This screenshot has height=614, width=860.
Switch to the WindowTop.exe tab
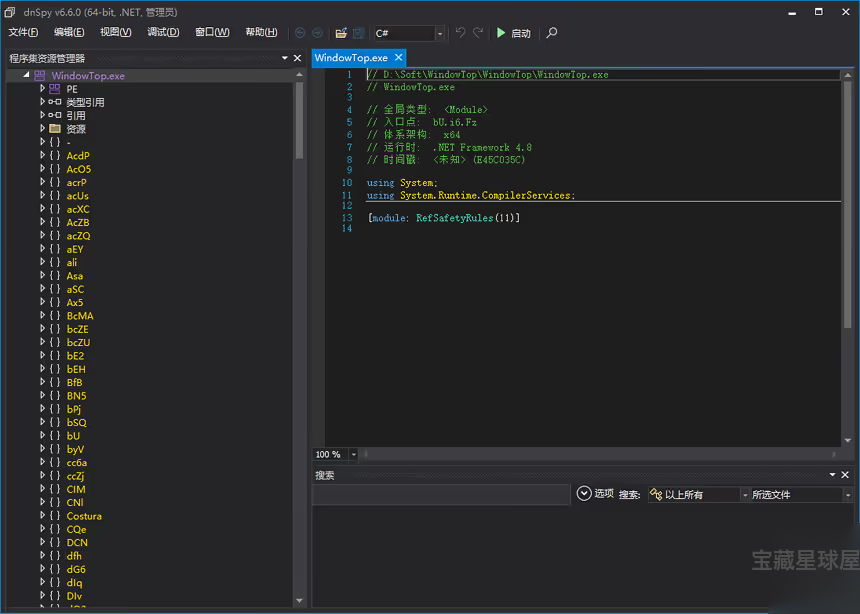point(351,58)
